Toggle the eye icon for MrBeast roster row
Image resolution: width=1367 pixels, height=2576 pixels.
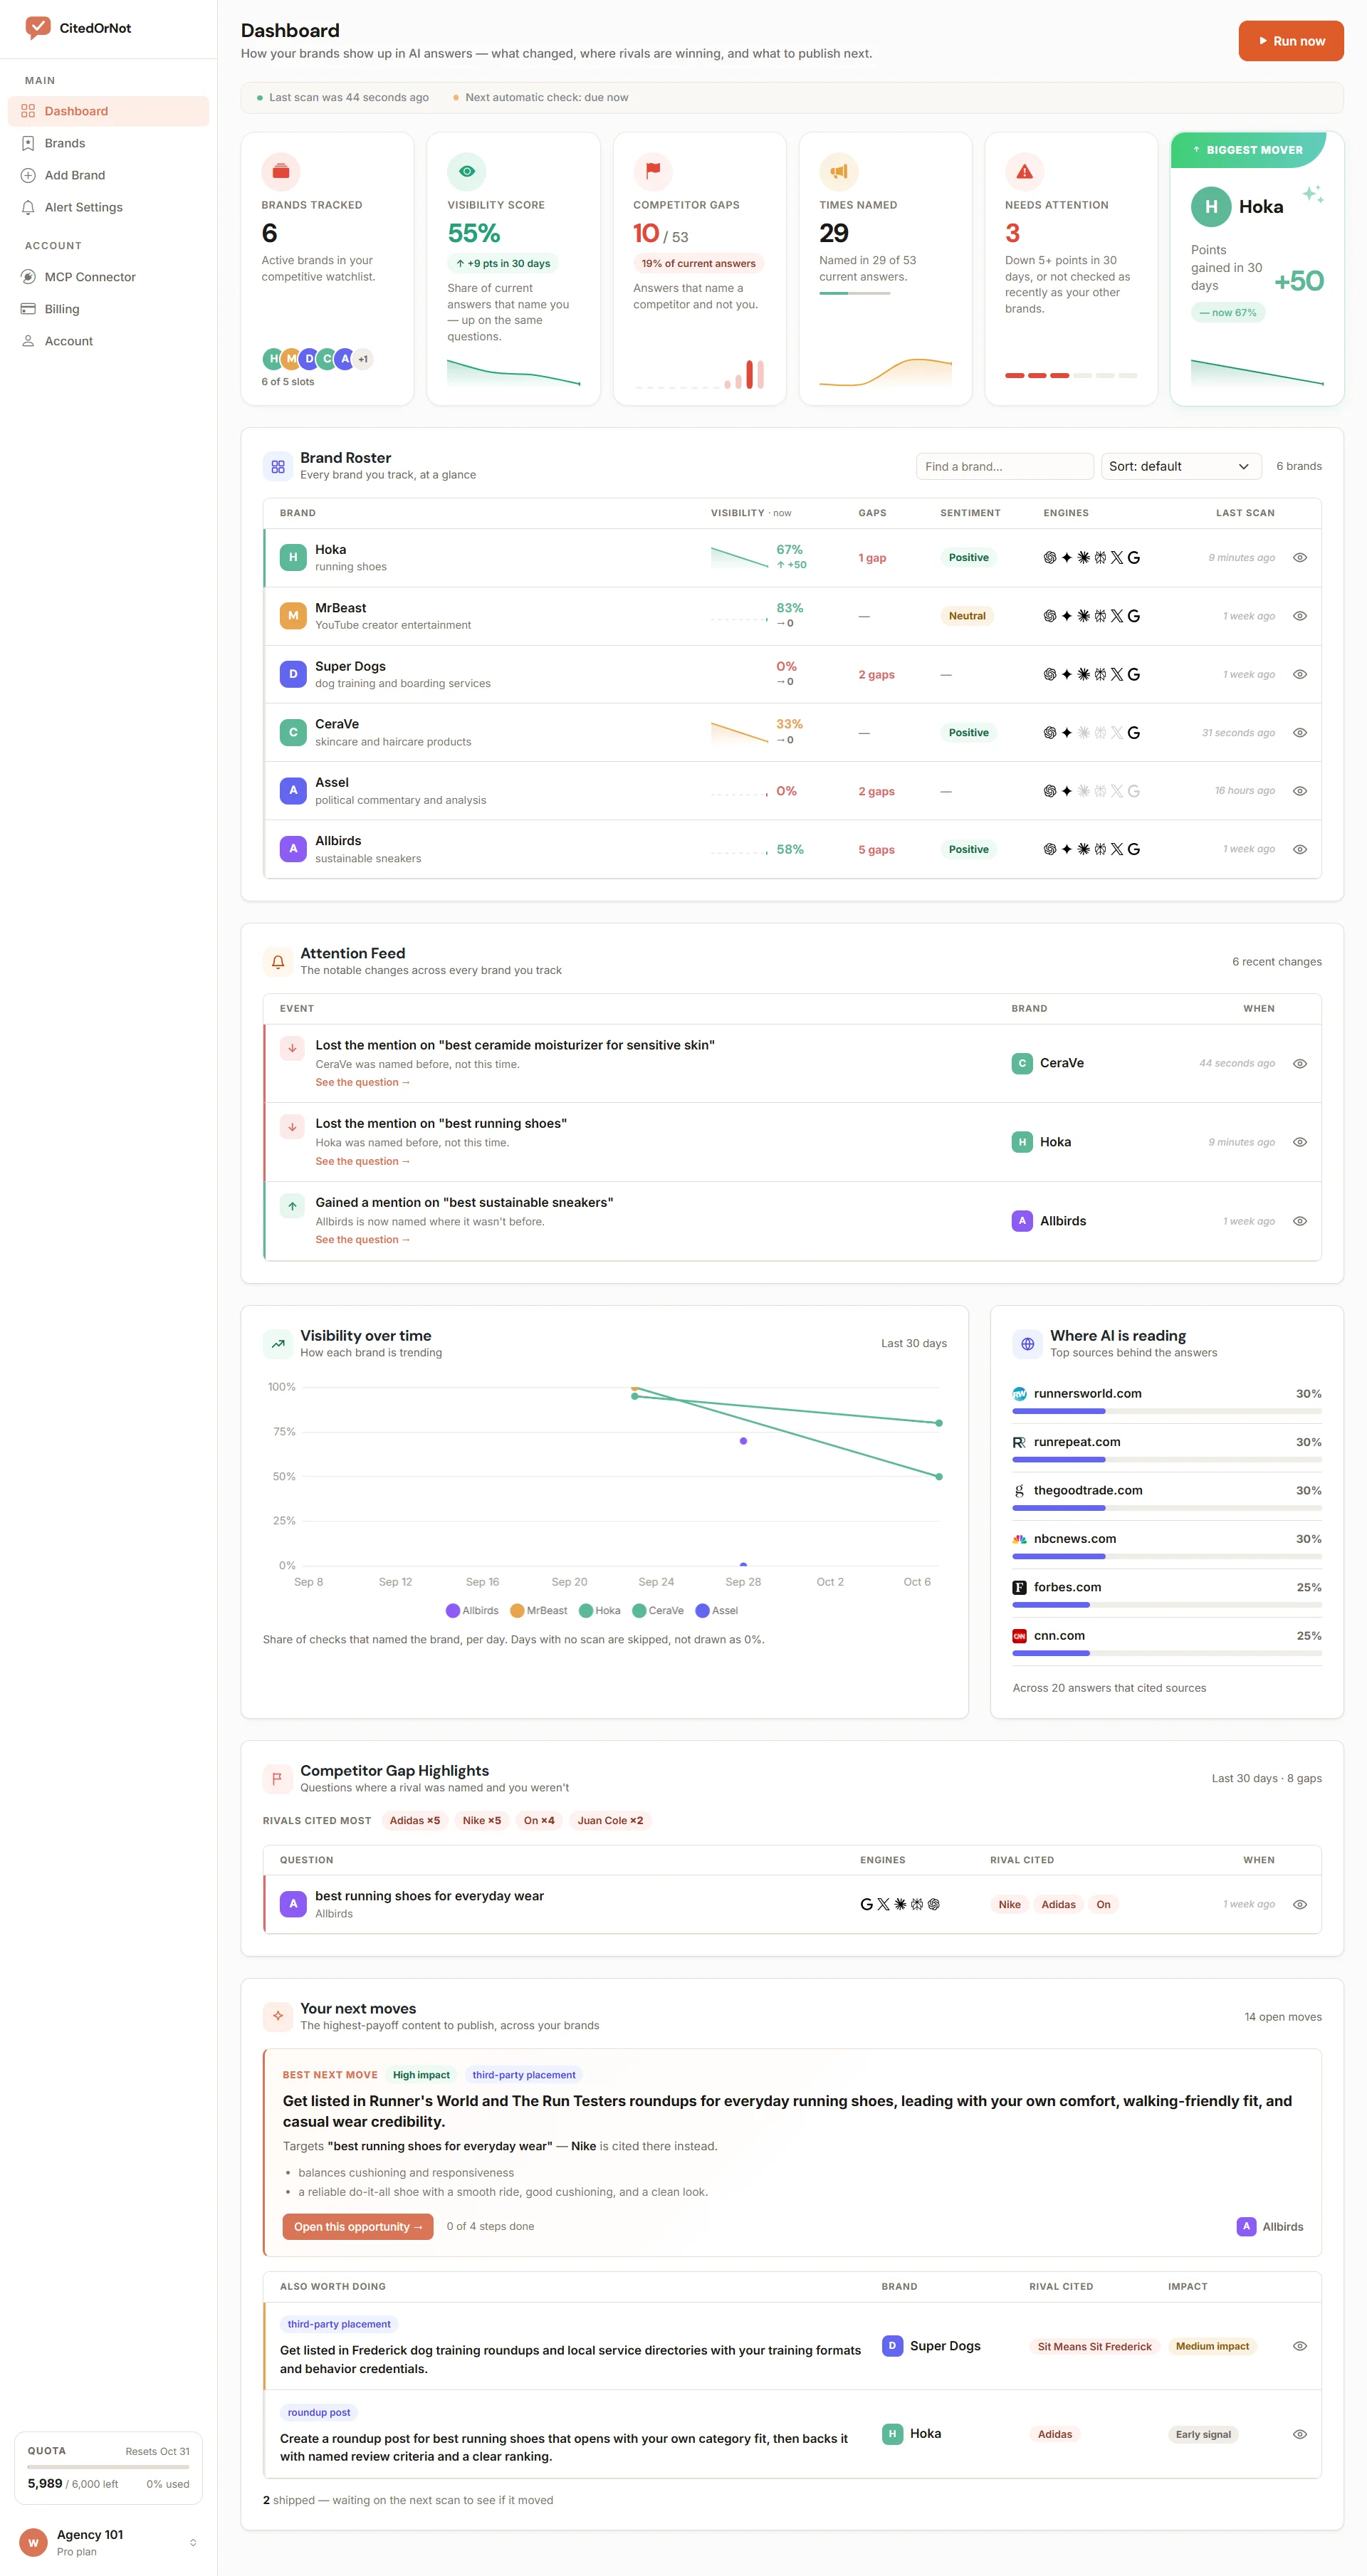tap(1299, 616)
